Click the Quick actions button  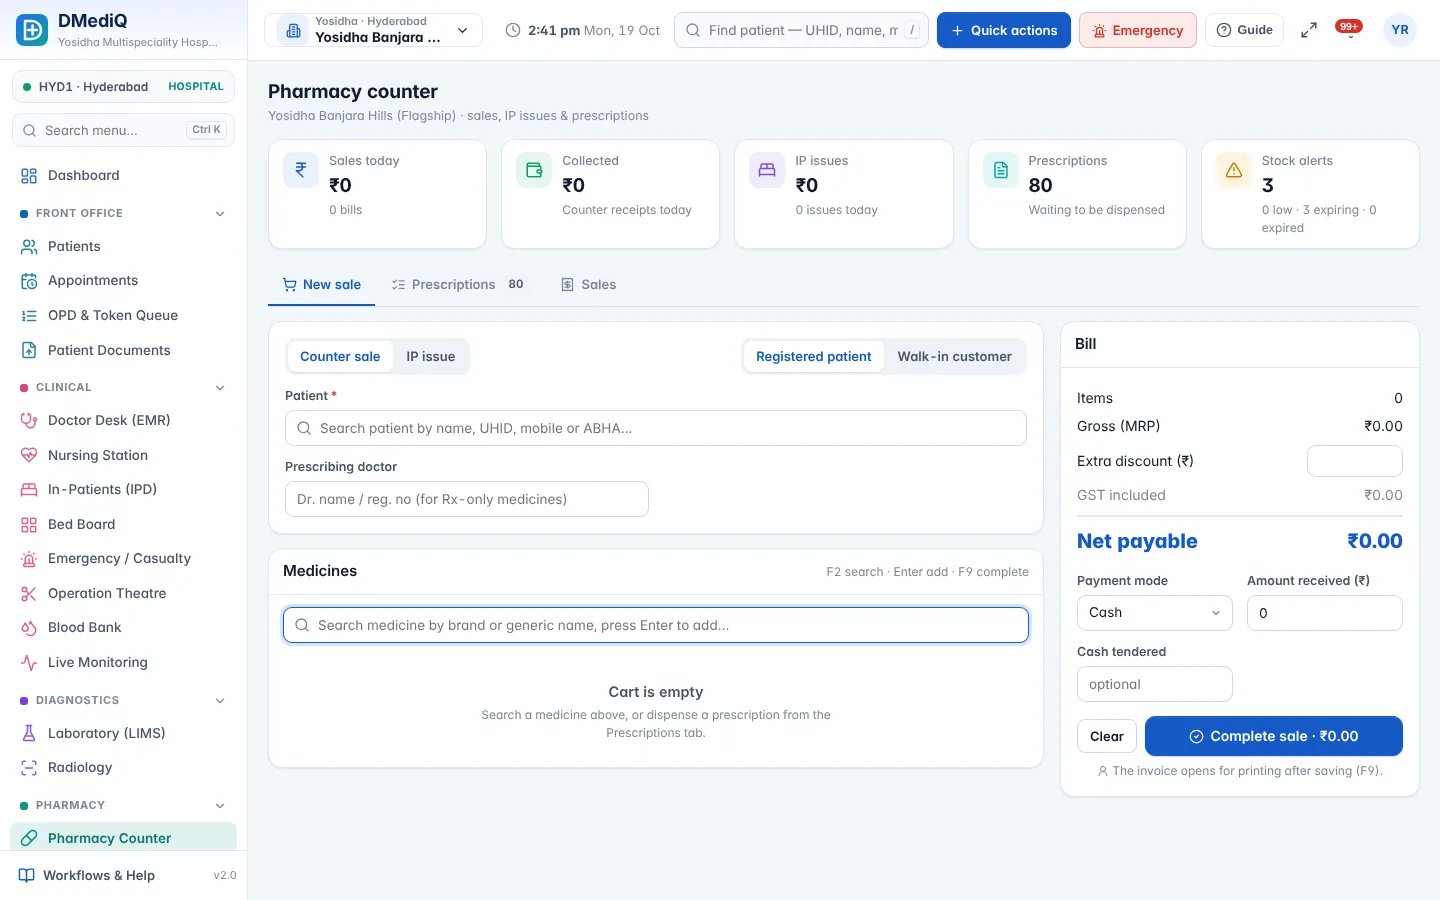[x=1003, y=30]
